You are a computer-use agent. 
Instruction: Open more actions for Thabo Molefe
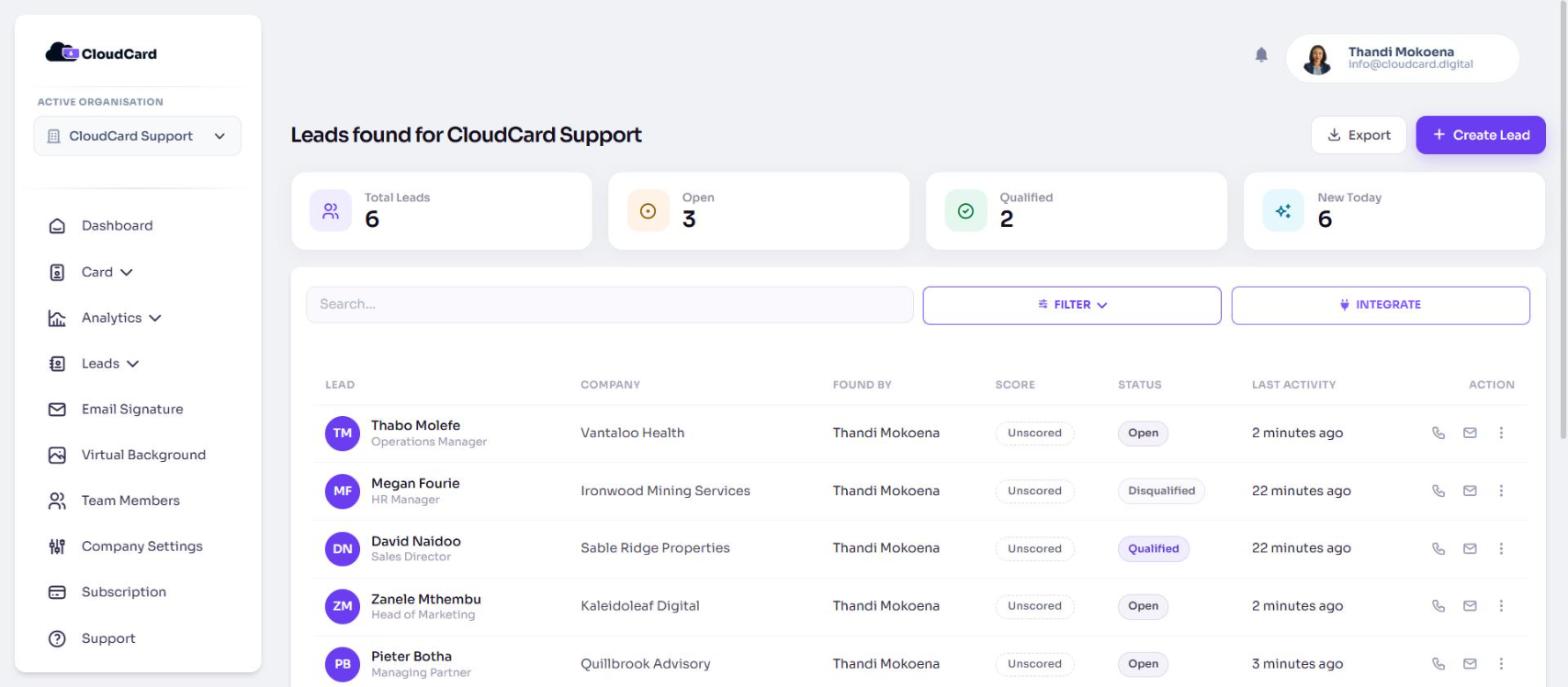[x=1501, y=433]
